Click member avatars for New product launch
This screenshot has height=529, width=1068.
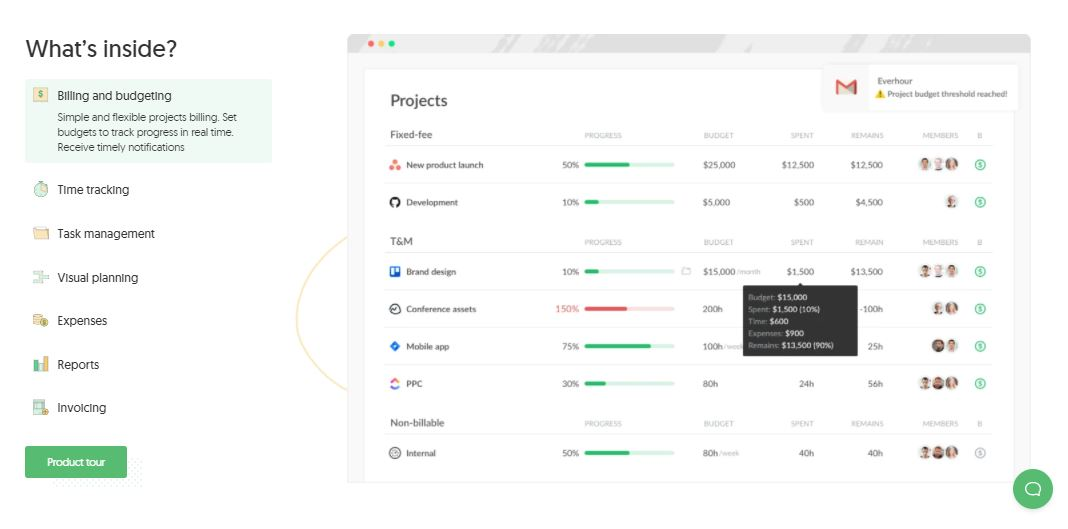point(938,165)
